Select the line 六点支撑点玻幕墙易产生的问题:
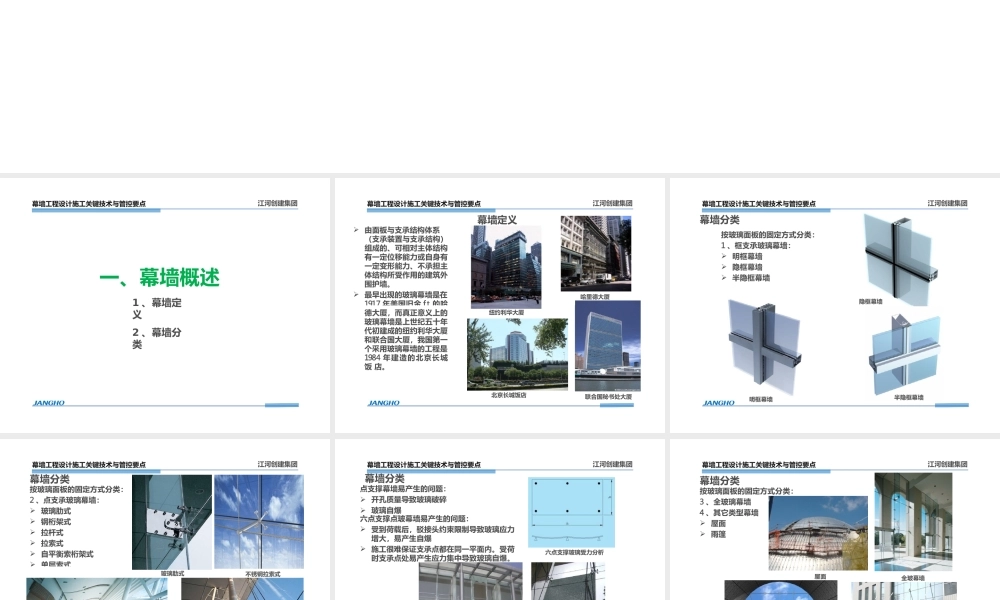Screen dimensions: 1000x600 (x=415, y=518)
